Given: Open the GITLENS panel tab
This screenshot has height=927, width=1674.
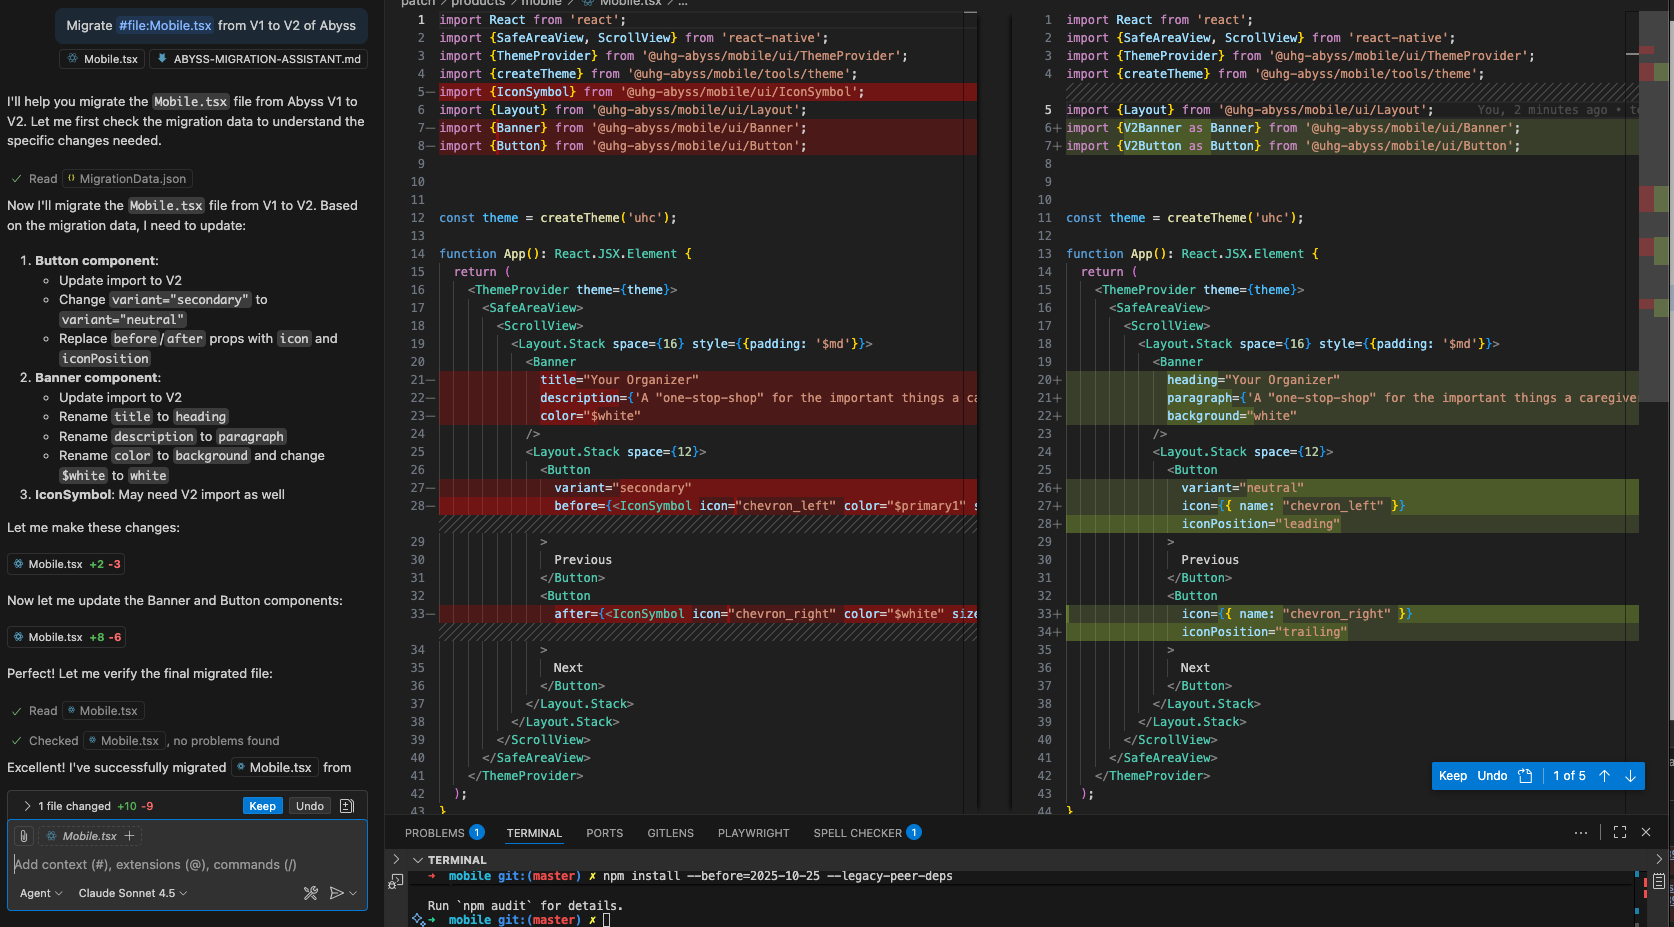Looking at the screenshot, I should pyautogui.click(x=670, y=833).
